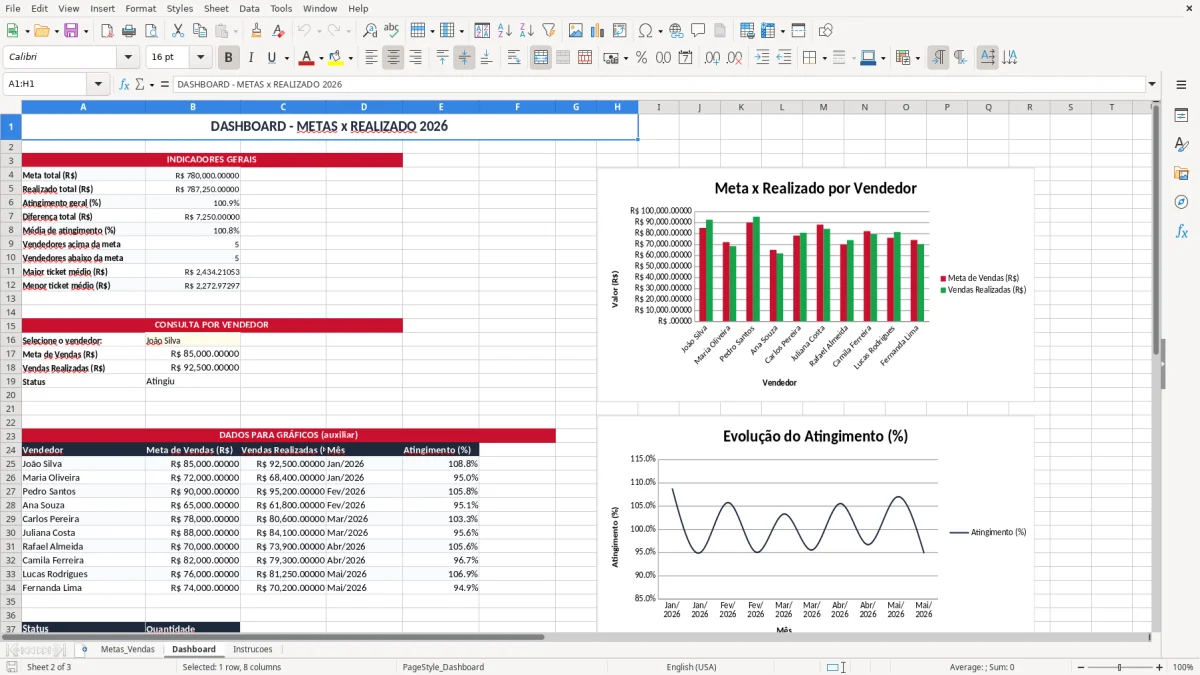Image resolution: width=1200 pixels, height=675 pixels.
Task: Open the Borders dropdown arrow
Action: (x=826, y=58)
